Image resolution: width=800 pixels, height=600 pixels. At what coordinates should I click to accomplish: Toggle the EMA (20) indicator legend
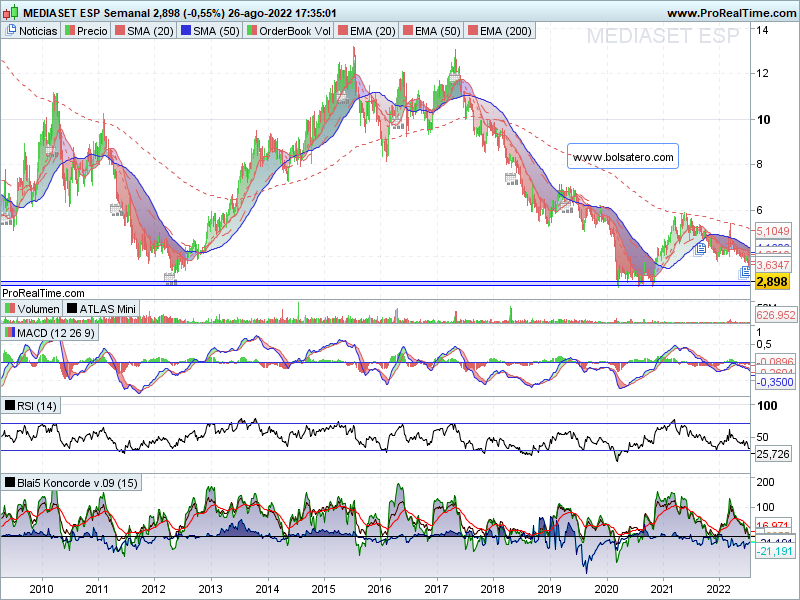367,31
